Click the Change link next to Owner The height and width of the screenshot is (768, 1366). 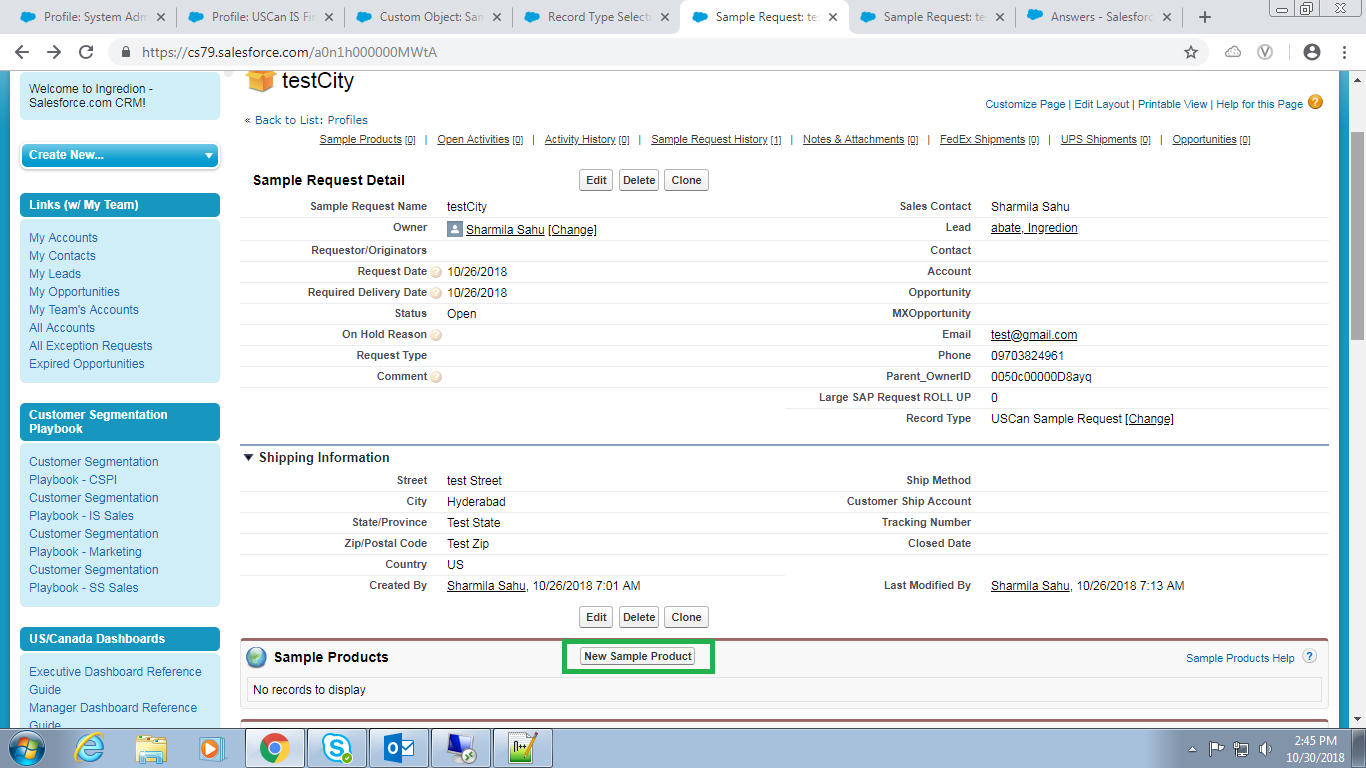572,230
